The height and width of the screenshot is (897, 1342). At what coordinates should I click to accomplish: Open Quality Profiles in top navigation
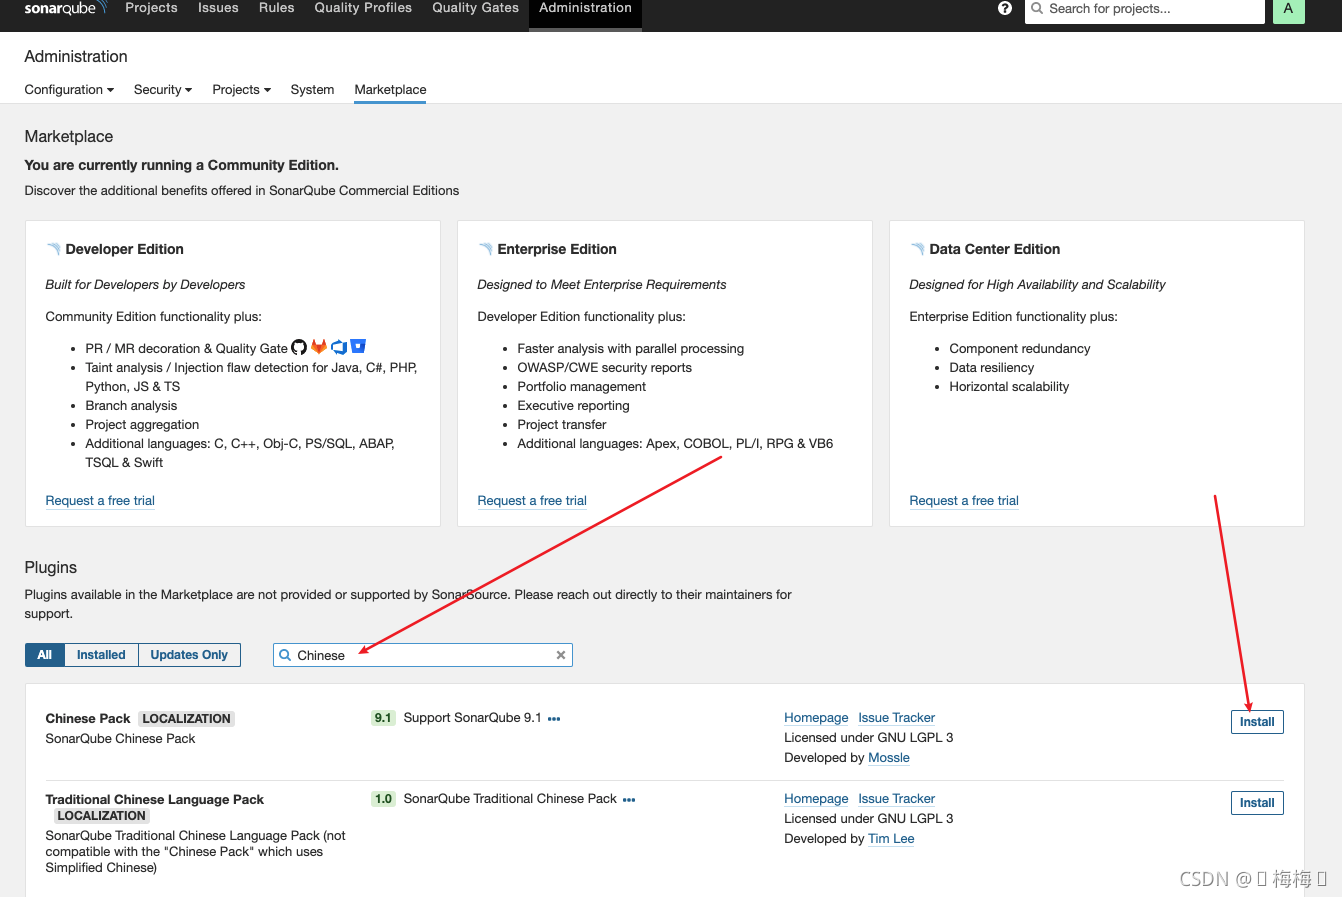[363, 8]
